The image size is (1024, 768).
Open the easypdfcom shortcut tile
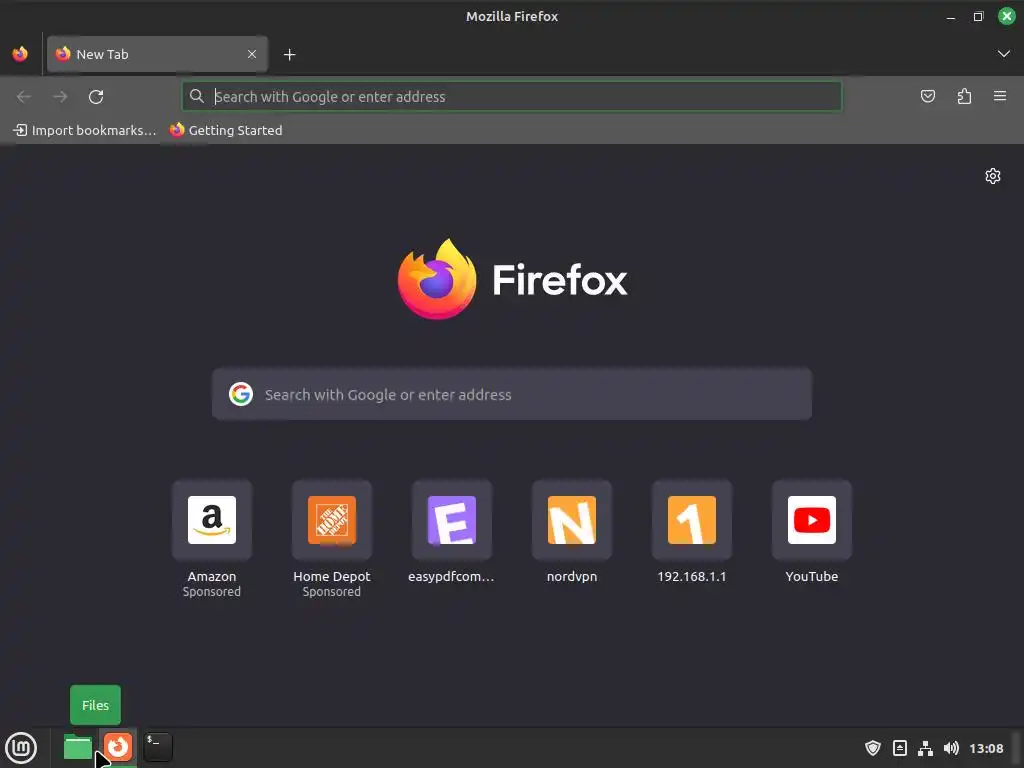(x=451, y=520)
